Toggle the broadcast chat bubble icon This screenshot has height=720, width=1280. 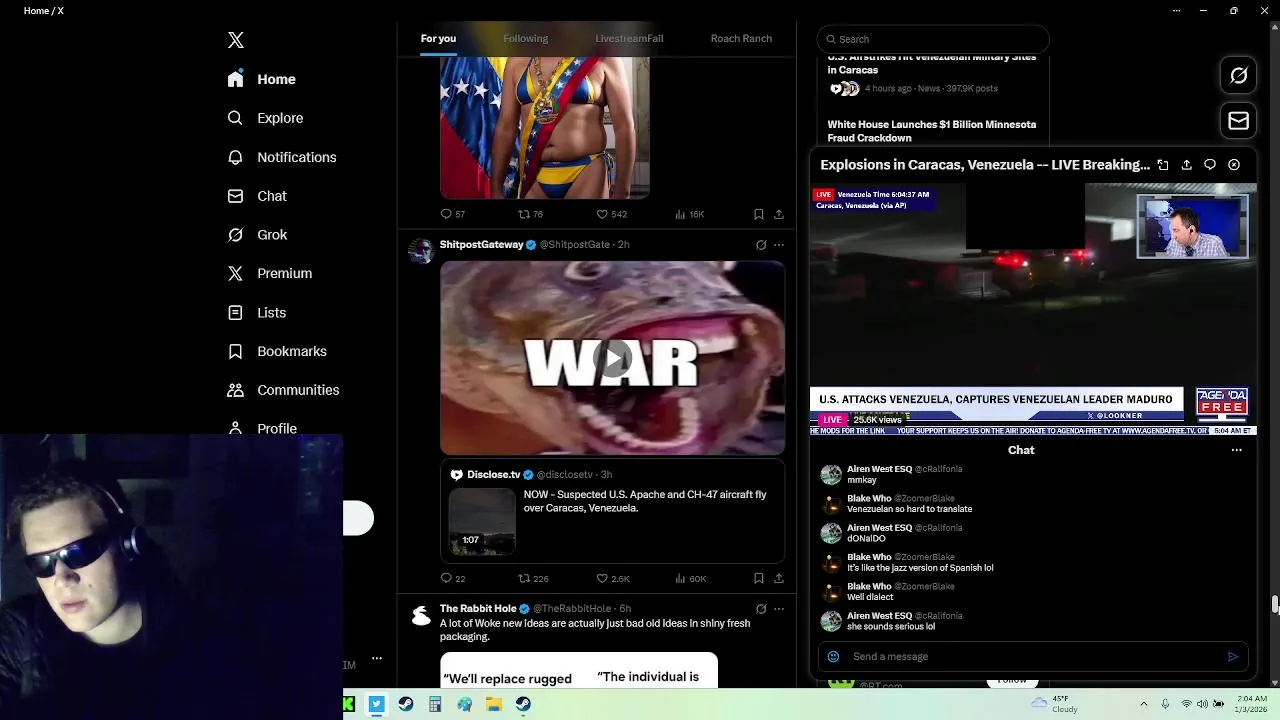click(x=1210, y=165)
